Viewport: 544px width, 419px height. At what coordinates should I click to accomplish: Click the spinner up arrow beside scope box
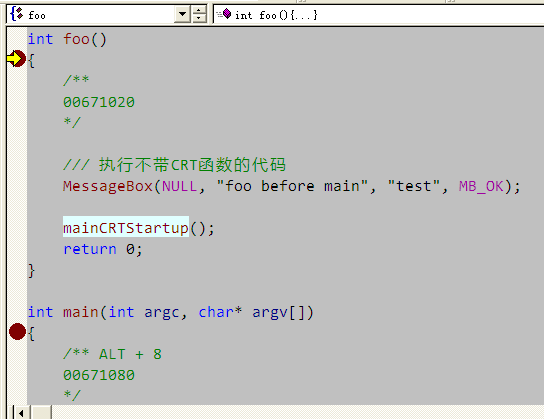199,10
